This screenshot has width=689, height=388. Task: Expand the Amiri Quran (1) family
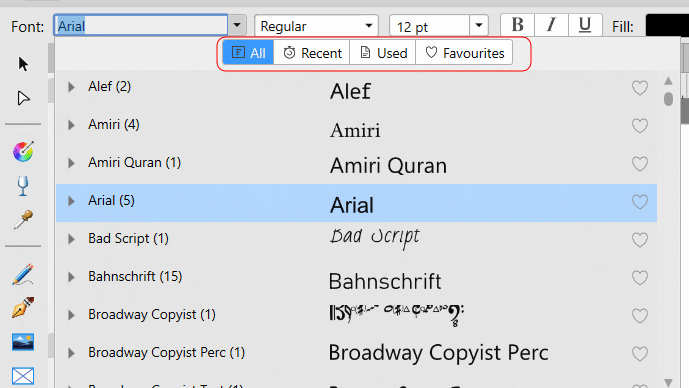pyautogui.click(x=71, y=163)
